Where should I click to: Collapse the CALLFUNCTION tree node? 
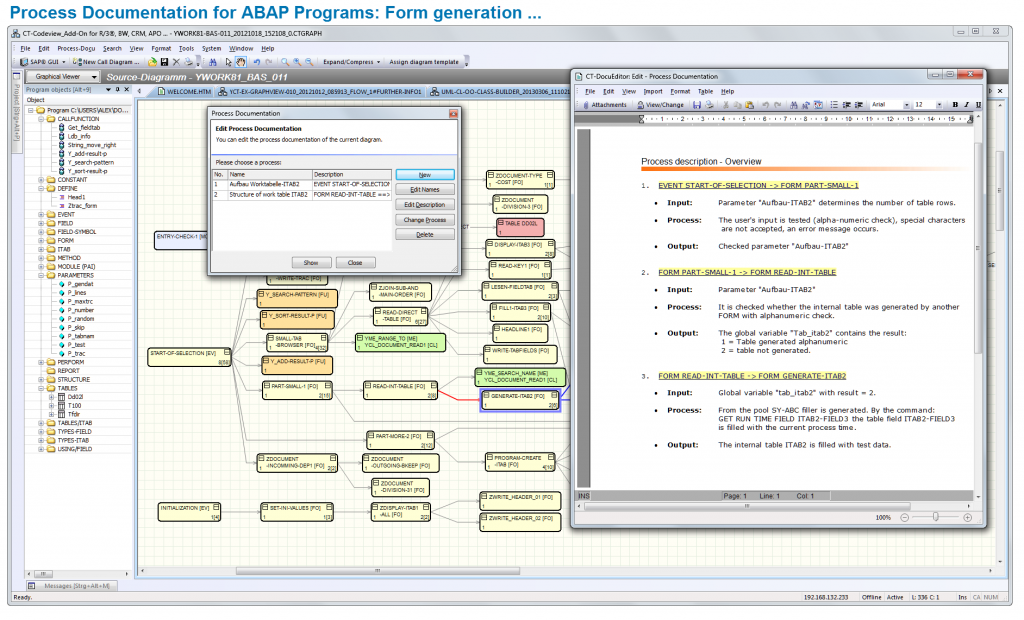[40, 119]
